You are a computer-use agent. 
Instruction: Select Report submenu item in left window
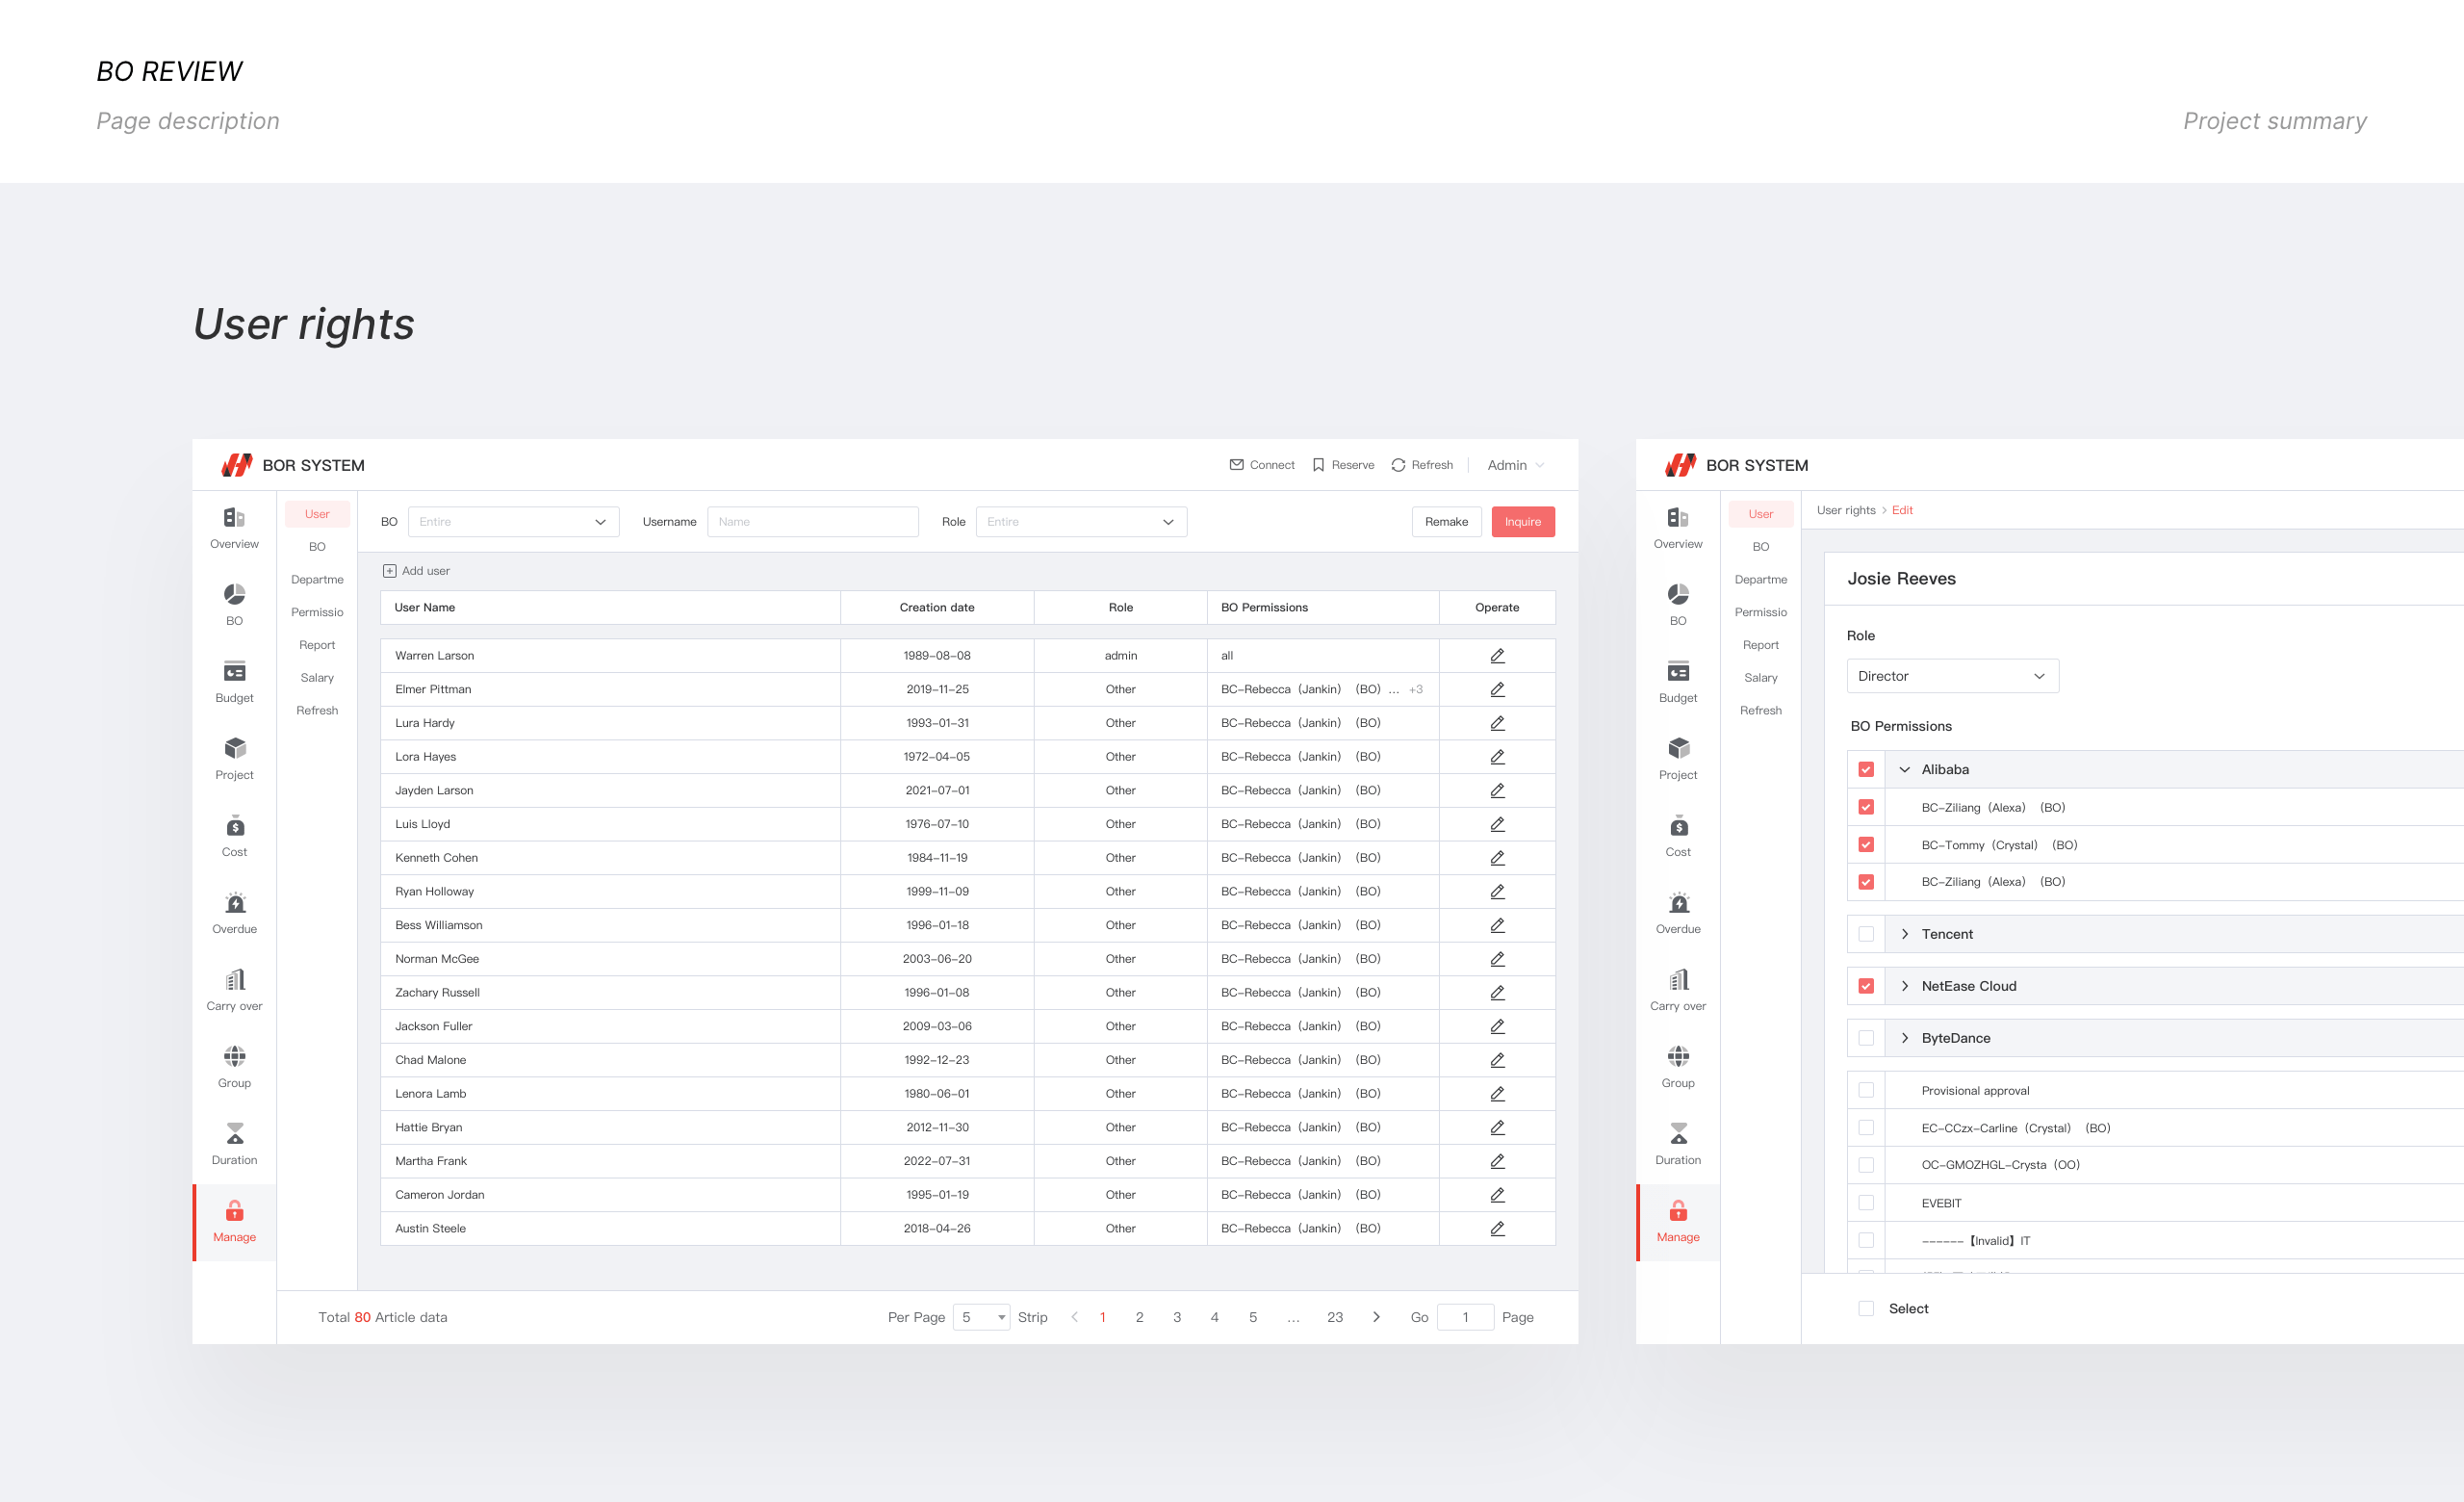coord(317,645)
